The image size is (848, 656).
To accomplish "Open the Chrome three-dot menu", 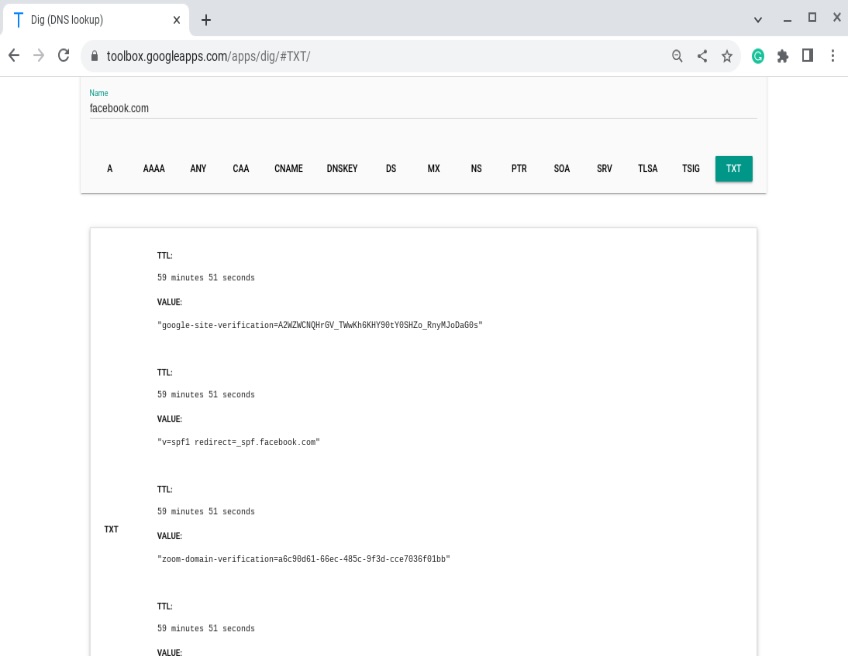I will point(833,56).
